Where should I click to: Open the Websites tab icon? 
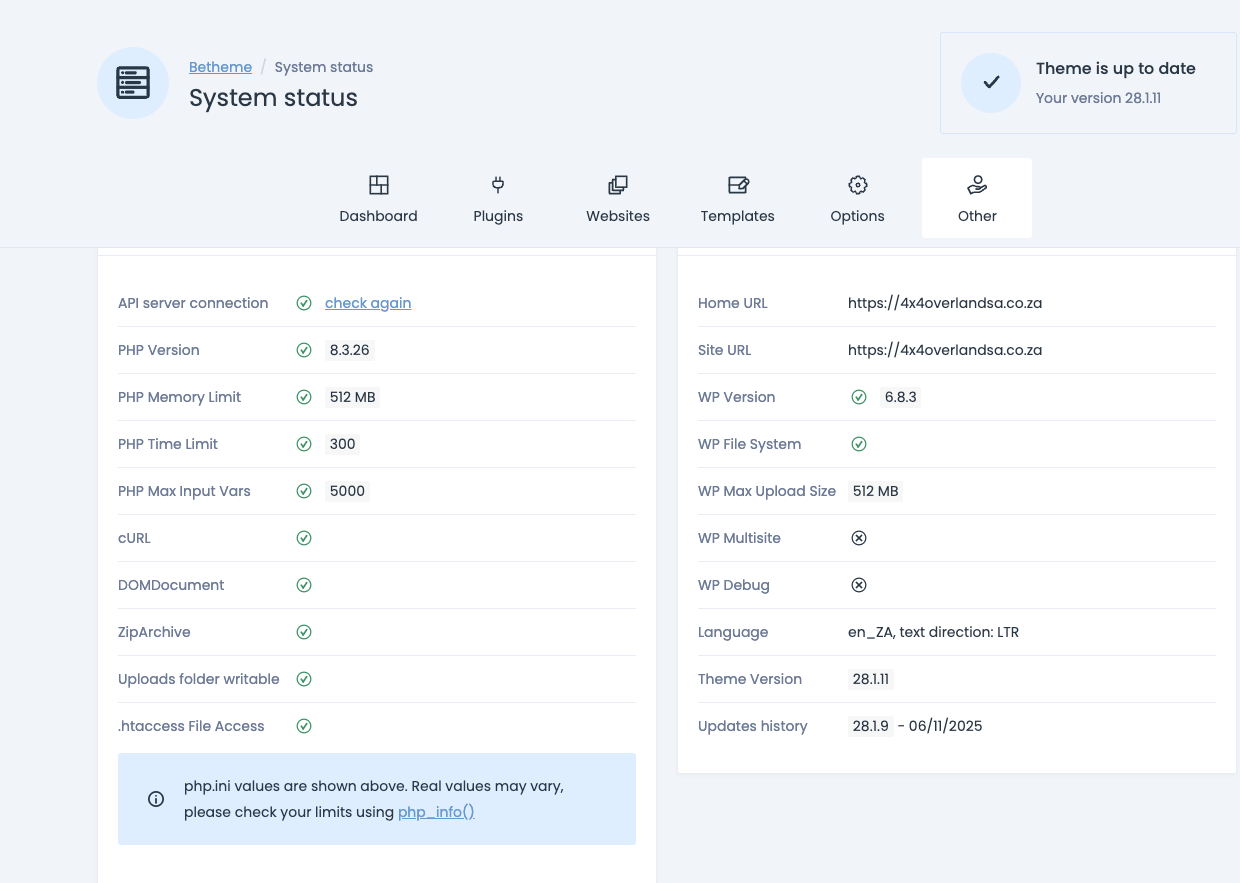tap(618, 186)
